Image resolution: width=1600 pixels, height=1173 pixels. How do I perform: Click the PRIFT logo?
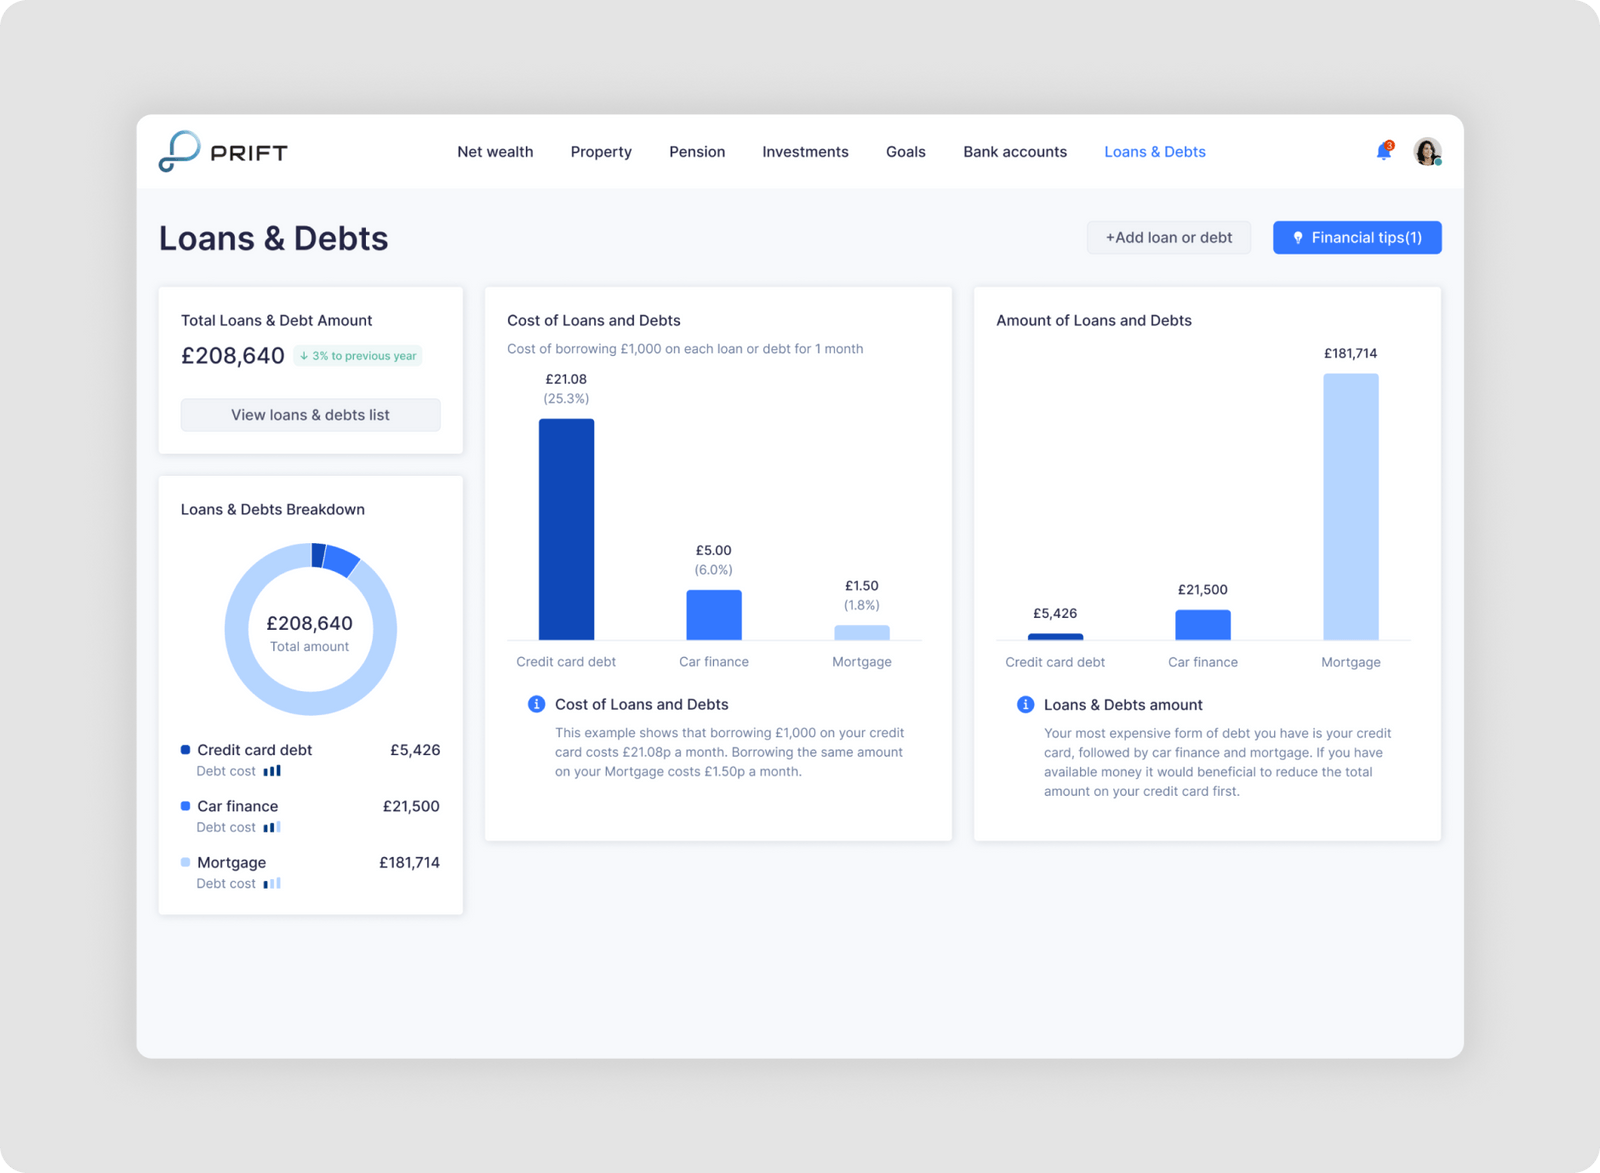tap(221, 151)
